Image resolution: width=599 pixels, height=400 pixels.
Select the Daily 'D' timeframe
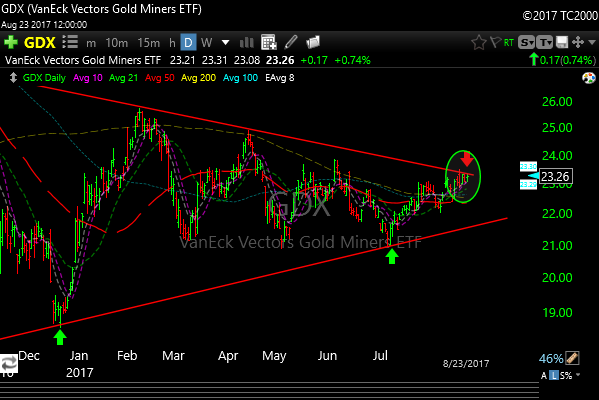point(188,42)
